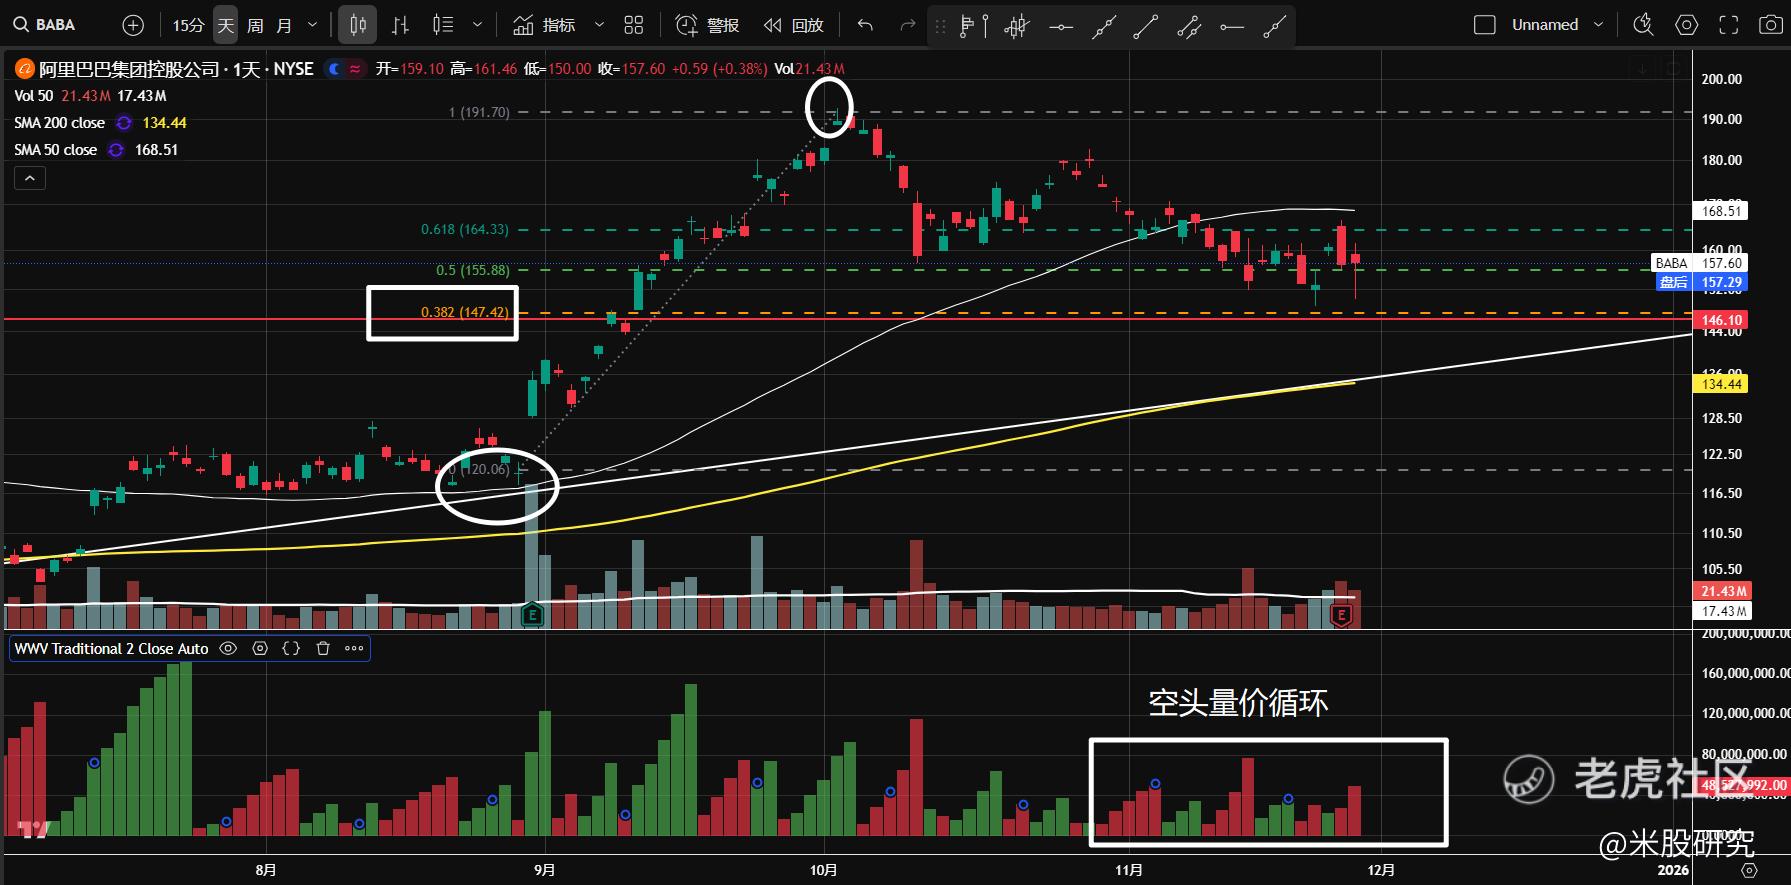
Task: Click the BABA 157.60 last price label
Action: pyautogui.click(x=1698, y=263)
